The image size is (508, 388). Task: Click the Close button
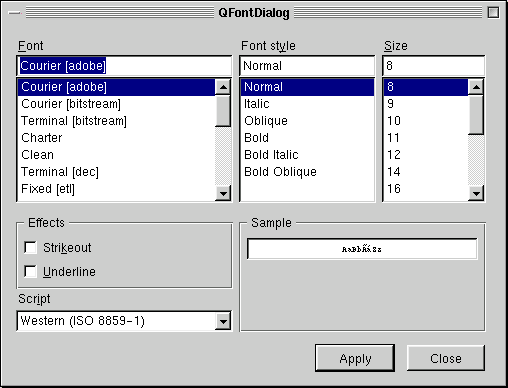click(446, 358)
